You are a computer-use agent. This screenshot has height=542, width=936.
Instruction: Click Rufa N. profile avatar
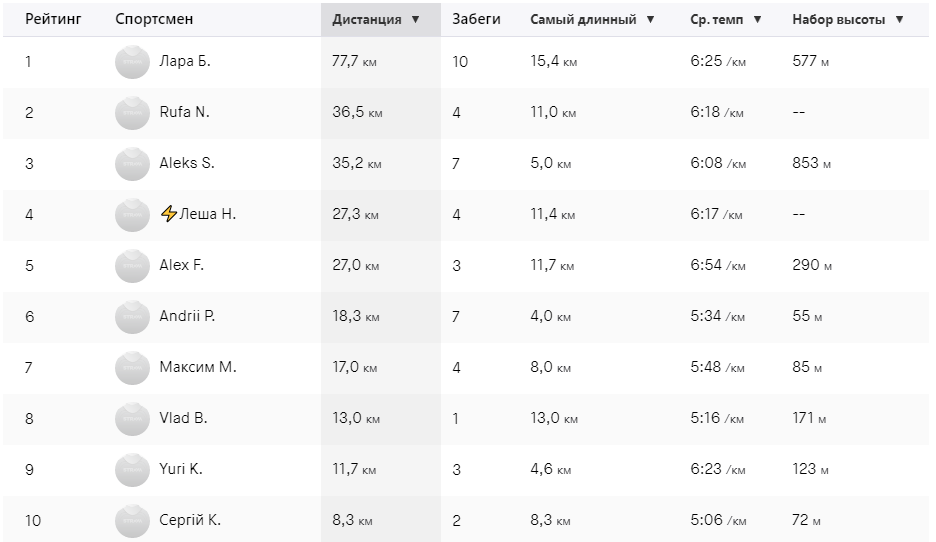point(132,112)
